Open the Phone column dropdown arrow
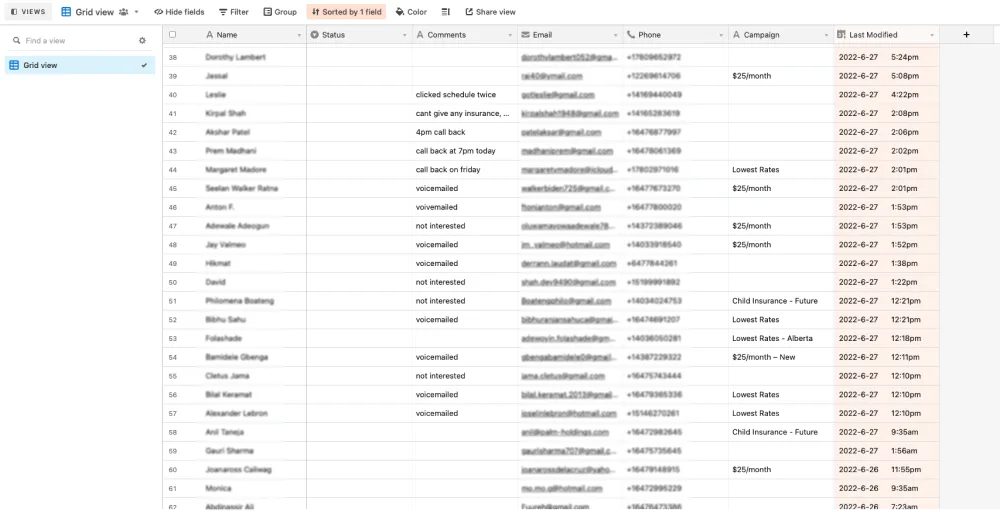The image size is (1000, 512). click(x=721, y=35)
